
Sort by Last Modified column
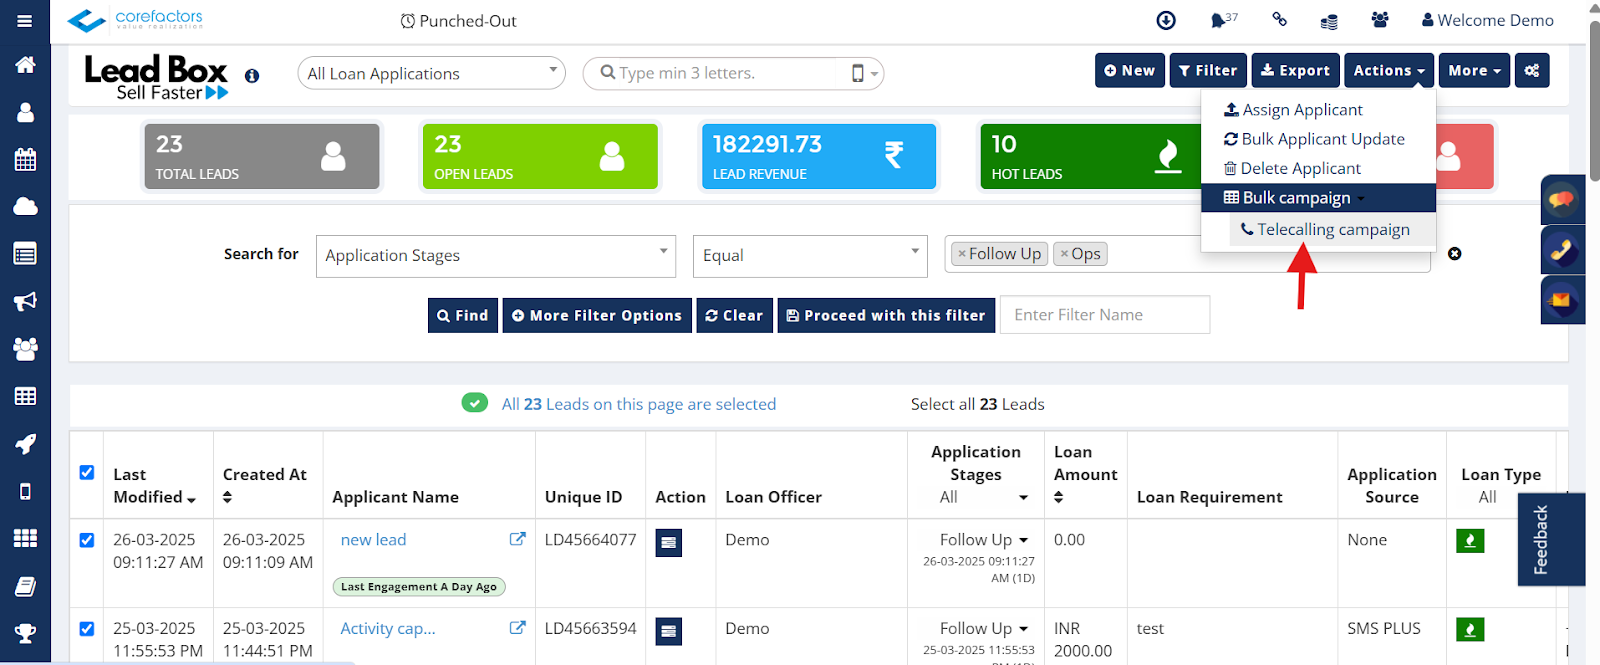pyautogui.click(x=154, y=486)
